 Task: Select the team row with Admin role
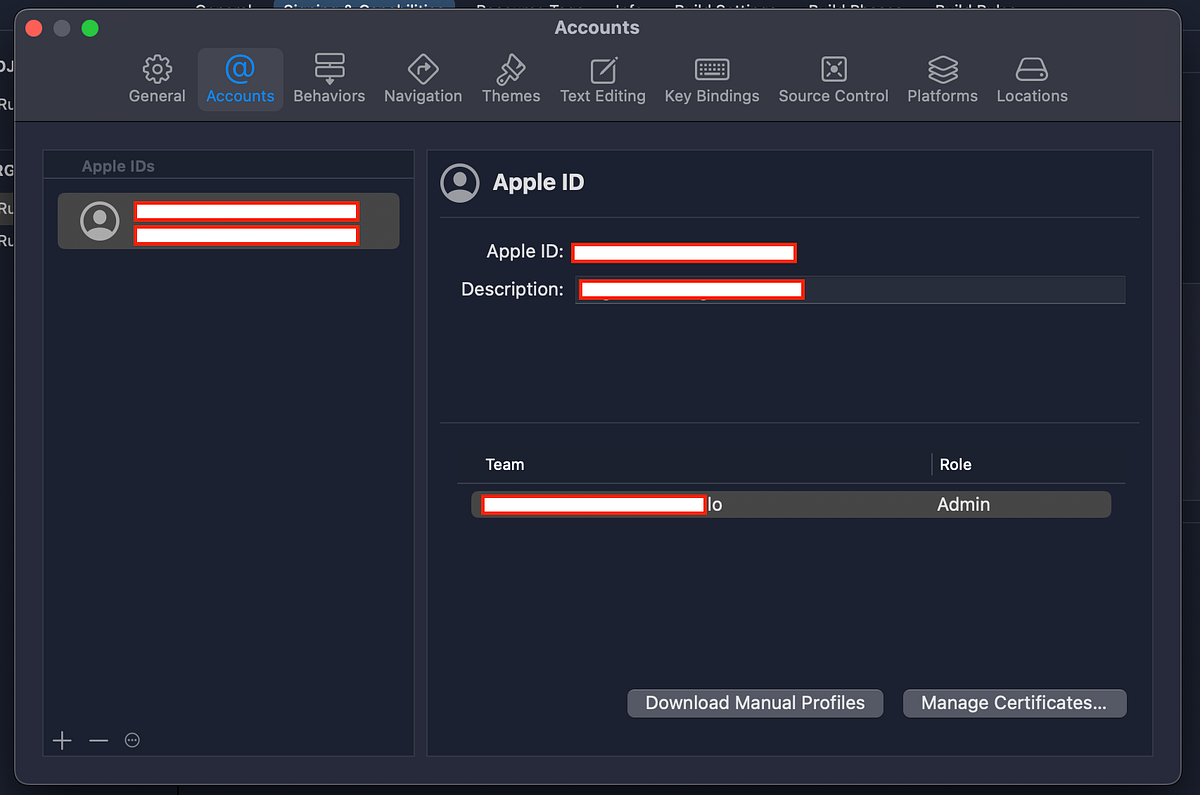pos(790,504)
